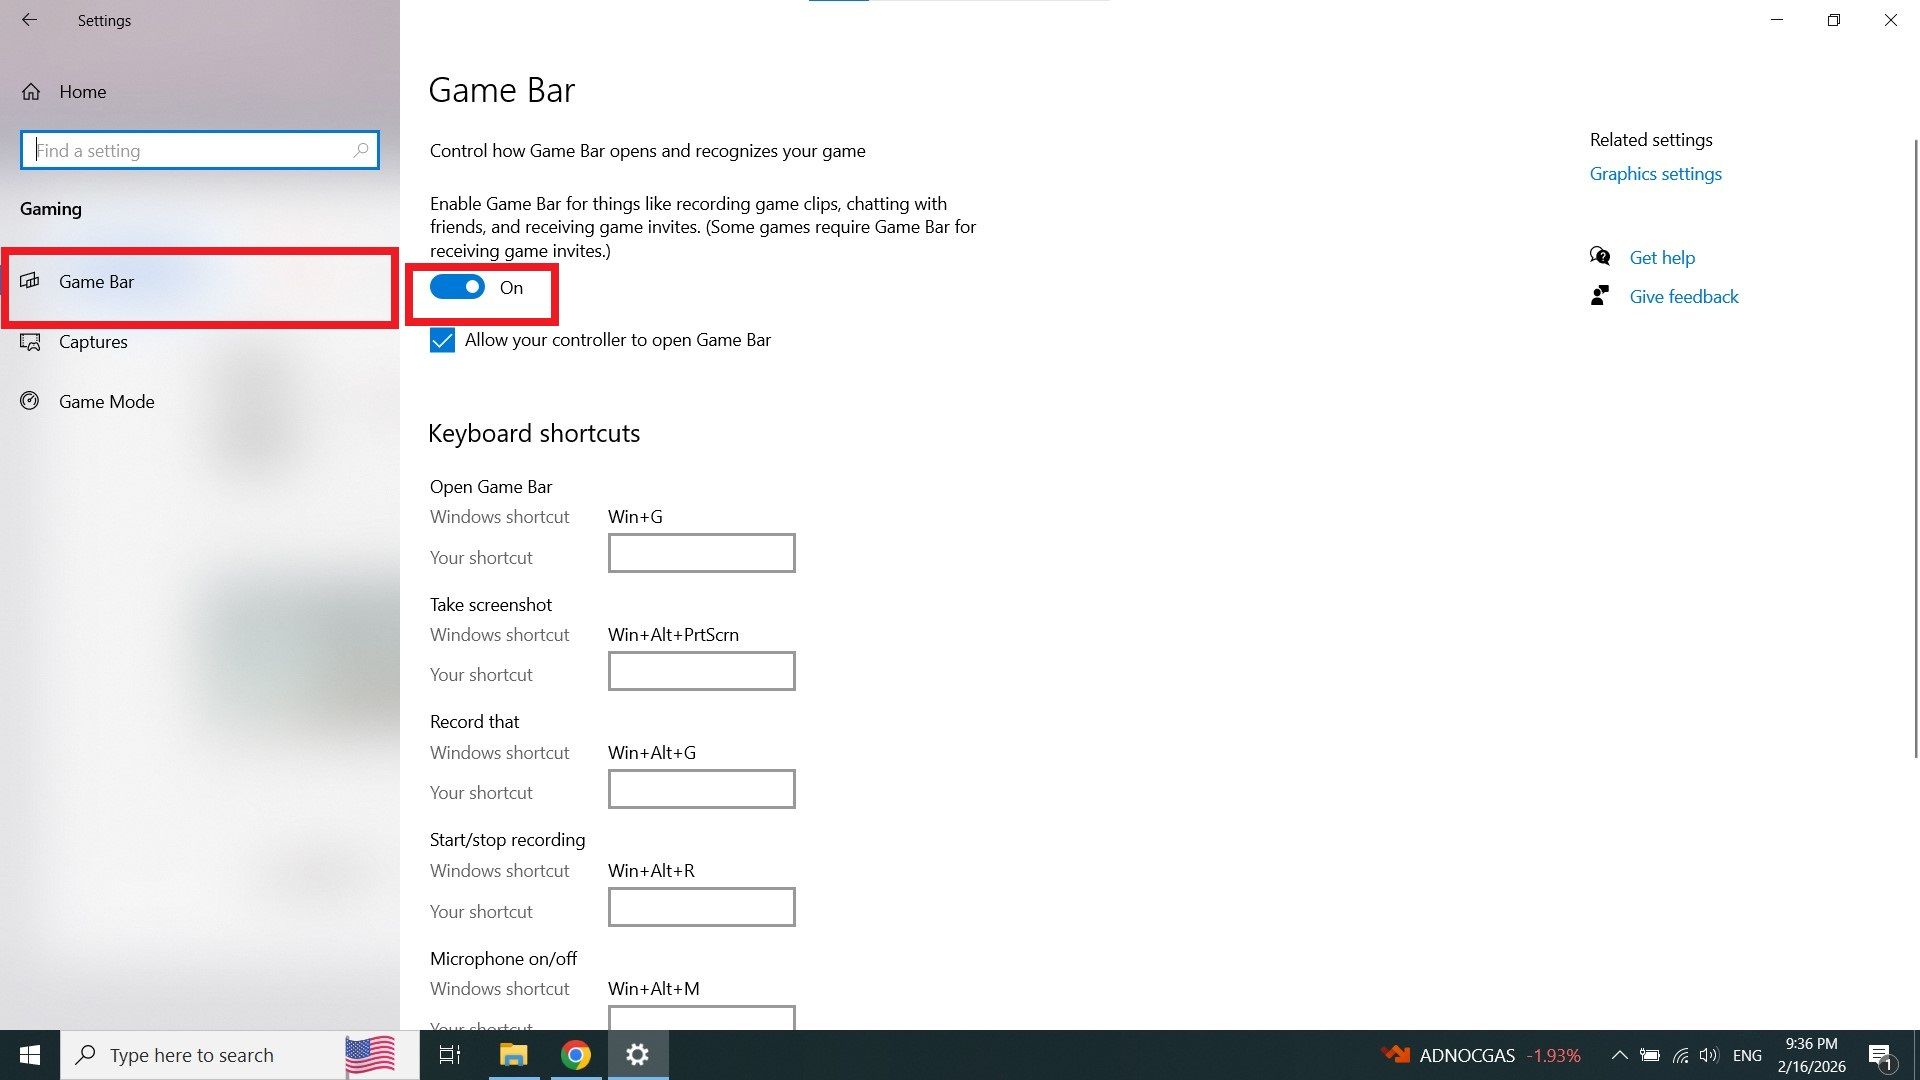Image resolution: width=1920 pixels, height=1080 pixels.
Task: Click the Find a setting search box
Action: pyautogui.click(x=199, y=150)
